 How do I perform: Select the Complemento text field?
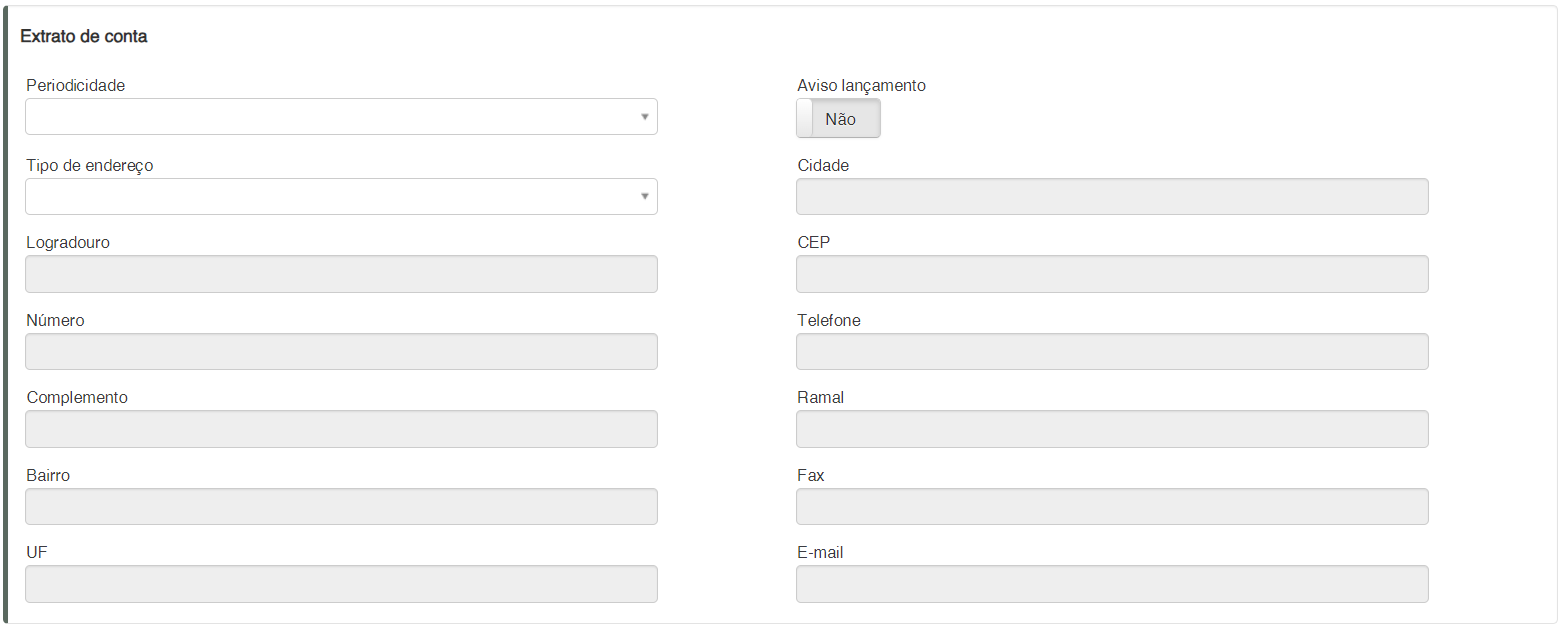tap(340, 429)
